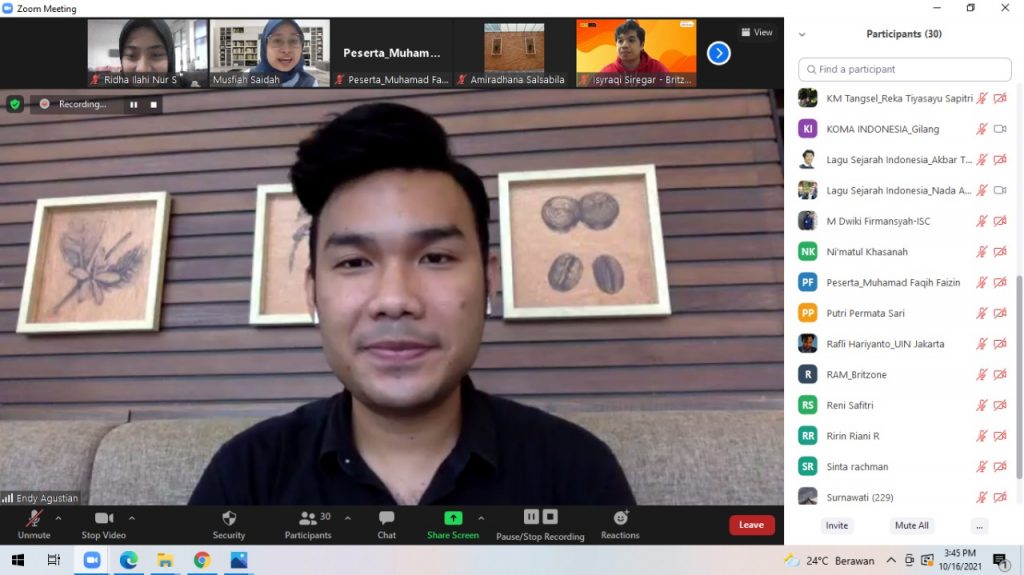
Task: Open the Reactions emoji menu
Action: (x=620, y=518)
